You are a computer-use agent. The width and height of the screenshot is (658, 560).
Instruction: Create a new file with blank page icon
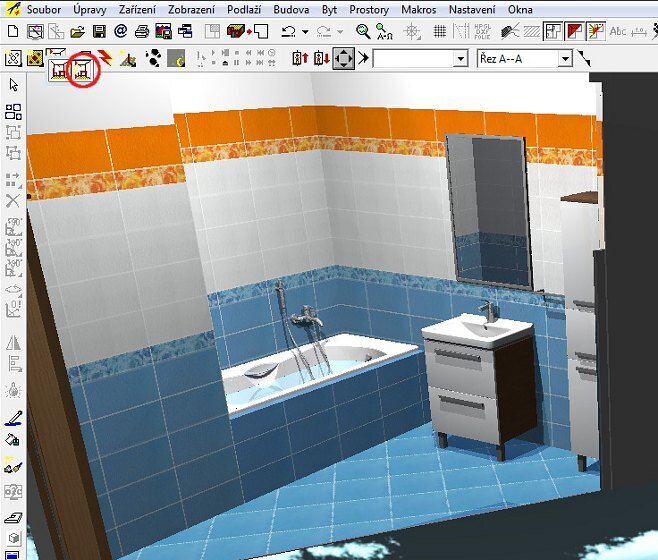(x=13, y=31)
